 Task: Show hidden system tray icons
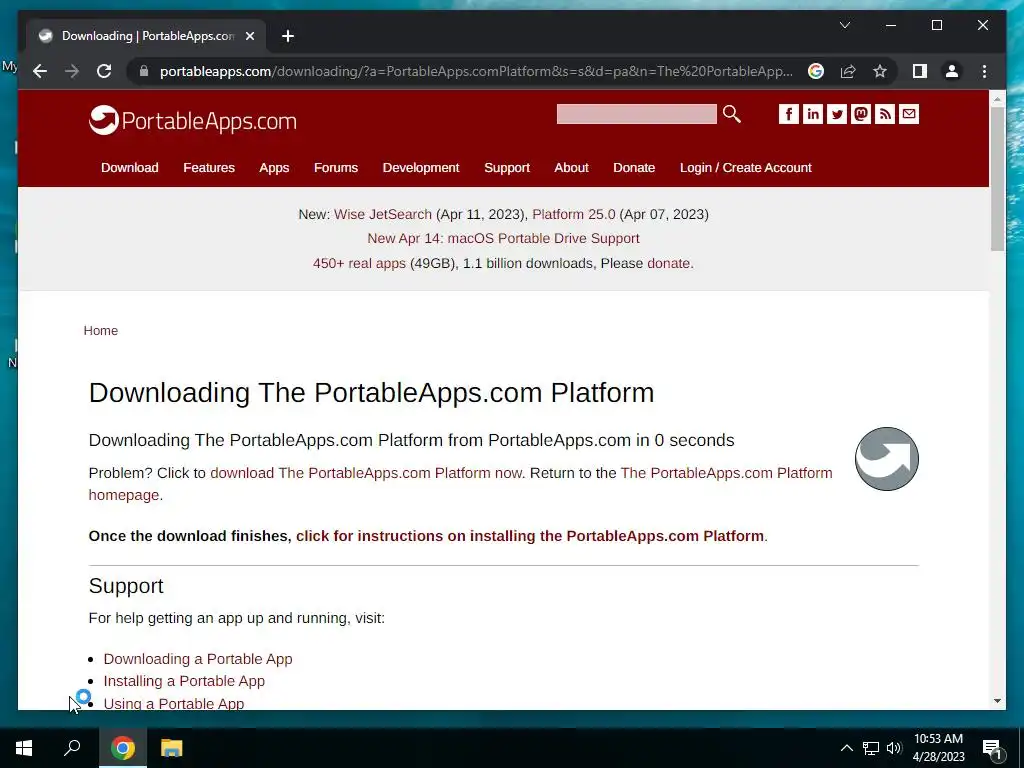click(846, 748)
